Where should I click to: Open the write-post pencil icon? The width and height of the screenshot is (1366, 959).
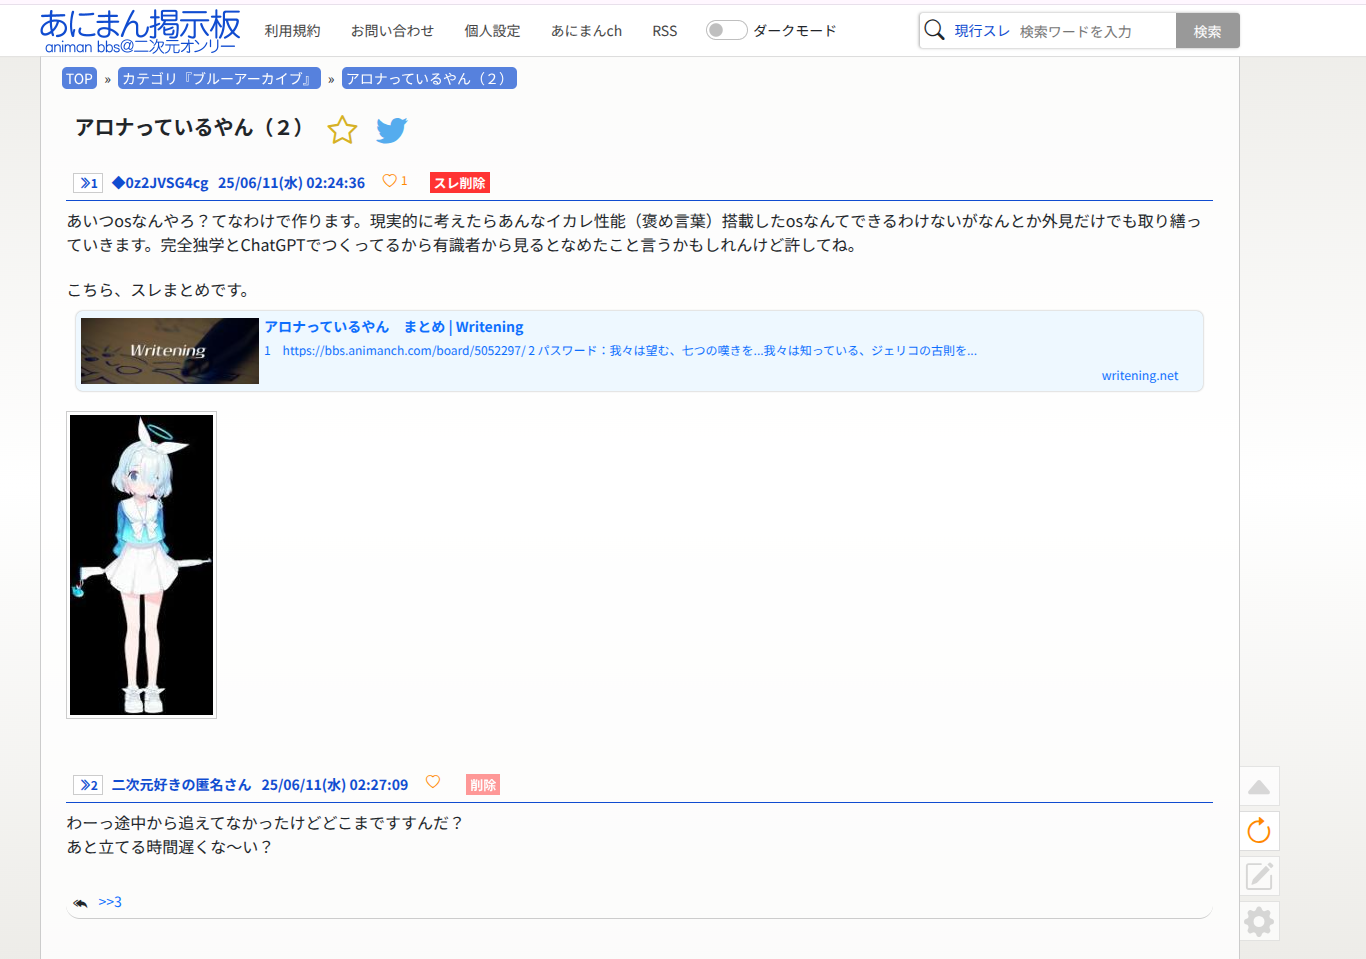click(x=1259, y=876)
